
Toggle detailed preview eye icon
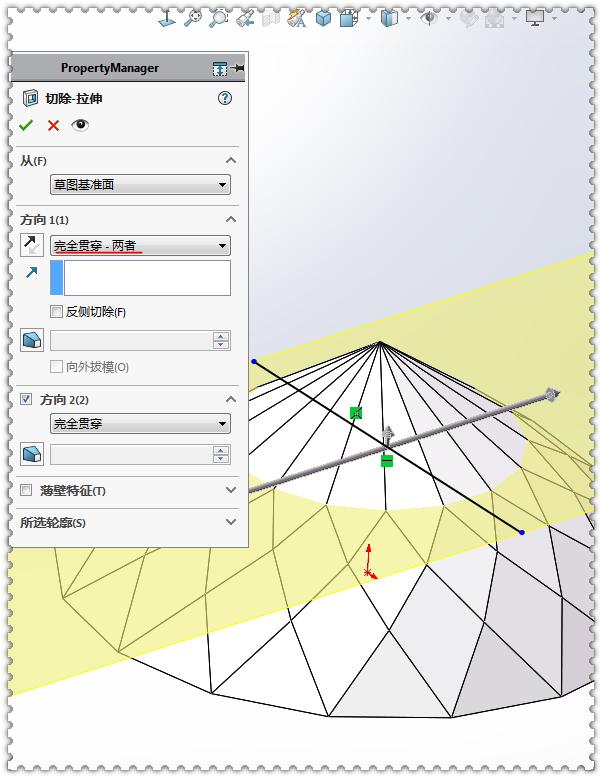[80, 125]
